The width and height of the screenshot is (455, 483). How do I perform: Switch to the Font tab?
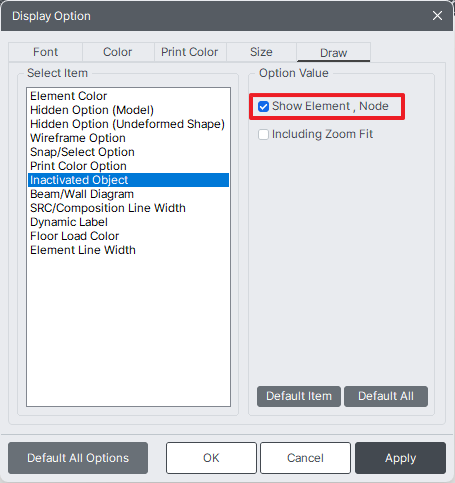tap(45, 52)
